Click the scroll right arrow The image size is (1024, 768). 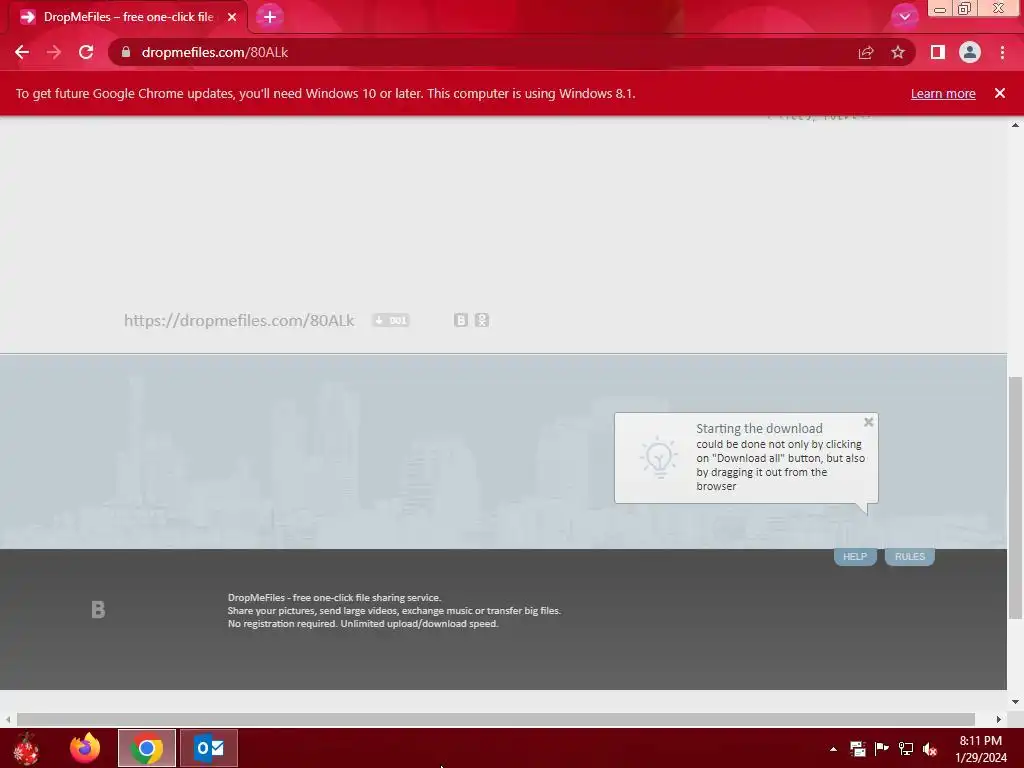click(x=999, y=719)
